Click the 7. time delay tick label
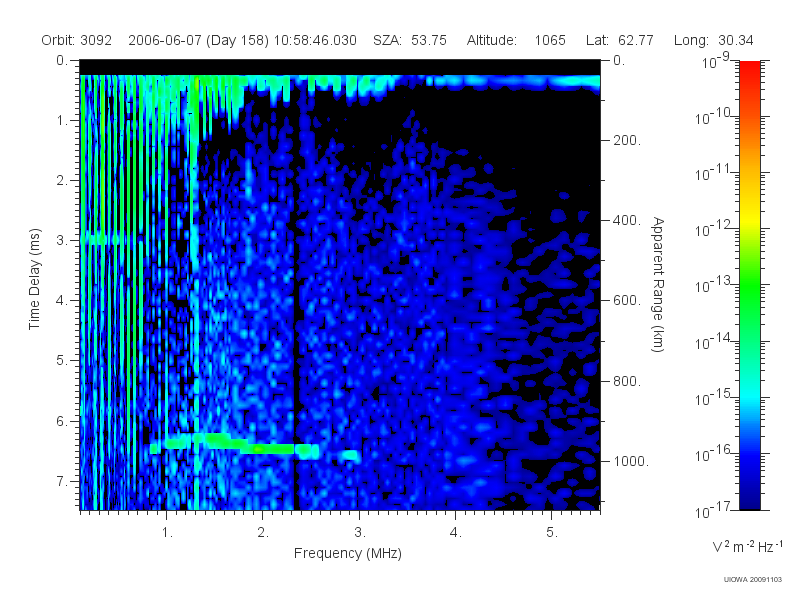The image size is (800, 600). pos(61,481)
